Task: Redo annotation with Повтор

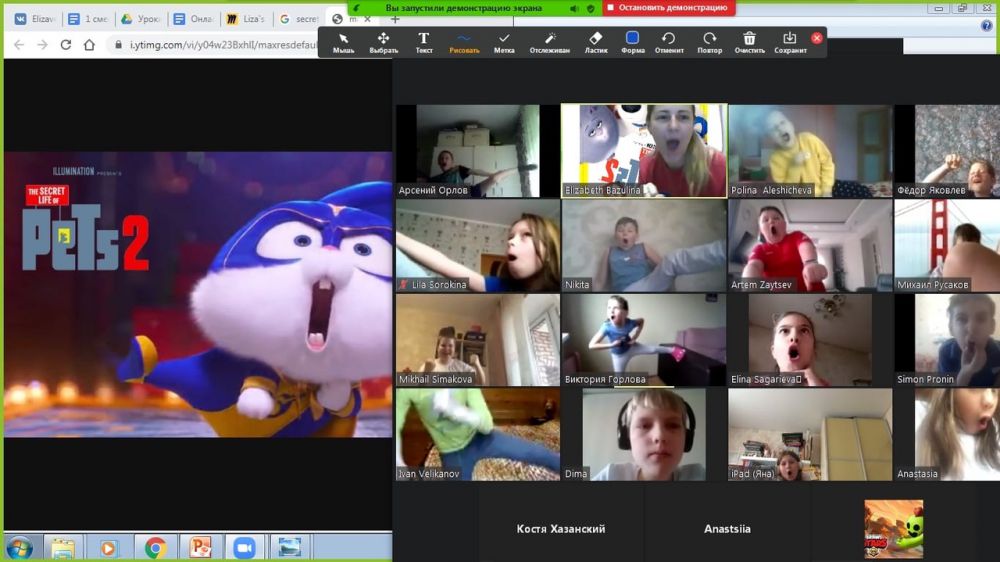Action: point(709,43)
